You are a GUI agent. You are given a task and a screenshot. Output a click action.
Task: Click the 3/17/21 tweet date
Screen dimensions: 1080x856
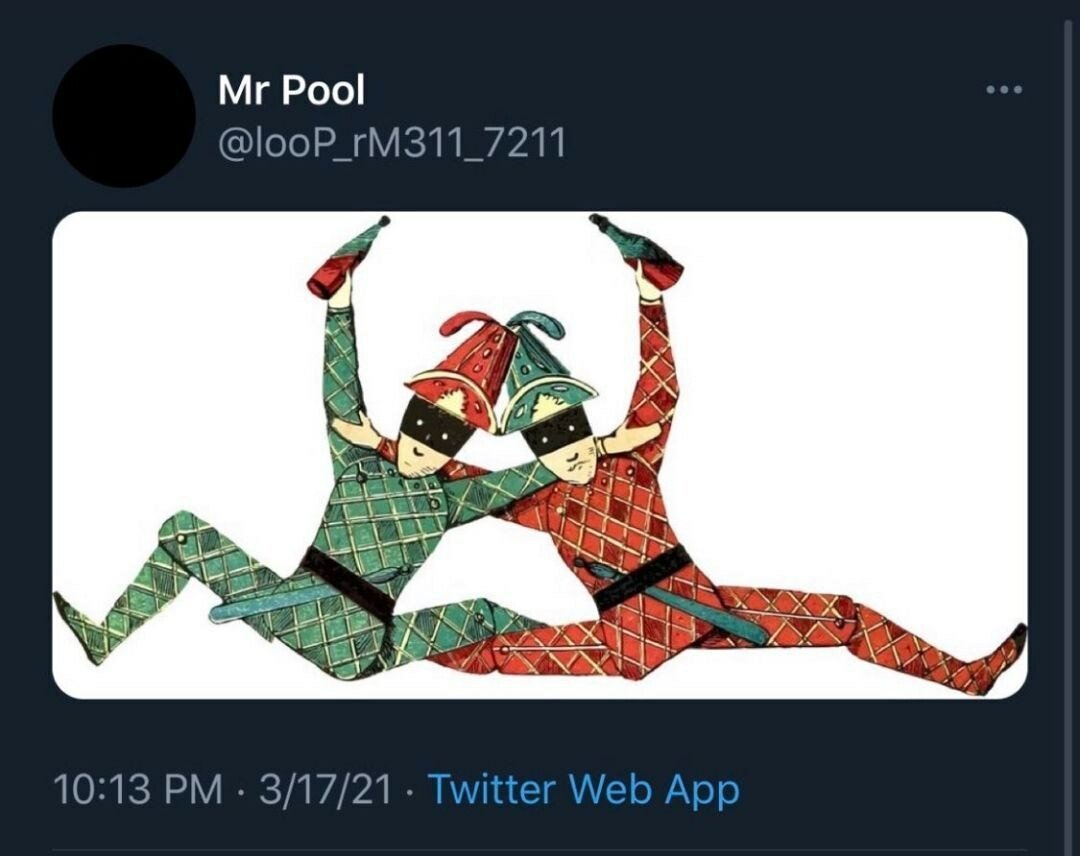click(x=325, y=790)
